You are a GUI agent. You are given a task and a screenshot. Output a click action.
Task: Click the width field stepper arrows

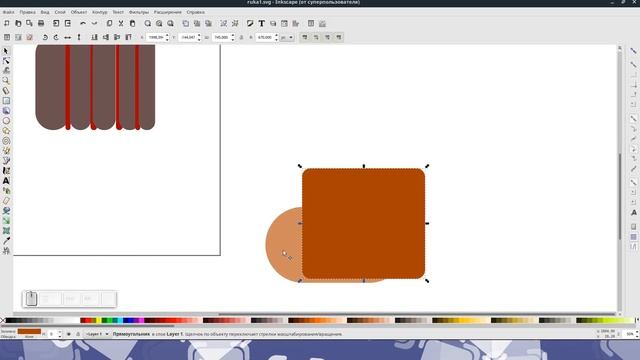(233, 37)
